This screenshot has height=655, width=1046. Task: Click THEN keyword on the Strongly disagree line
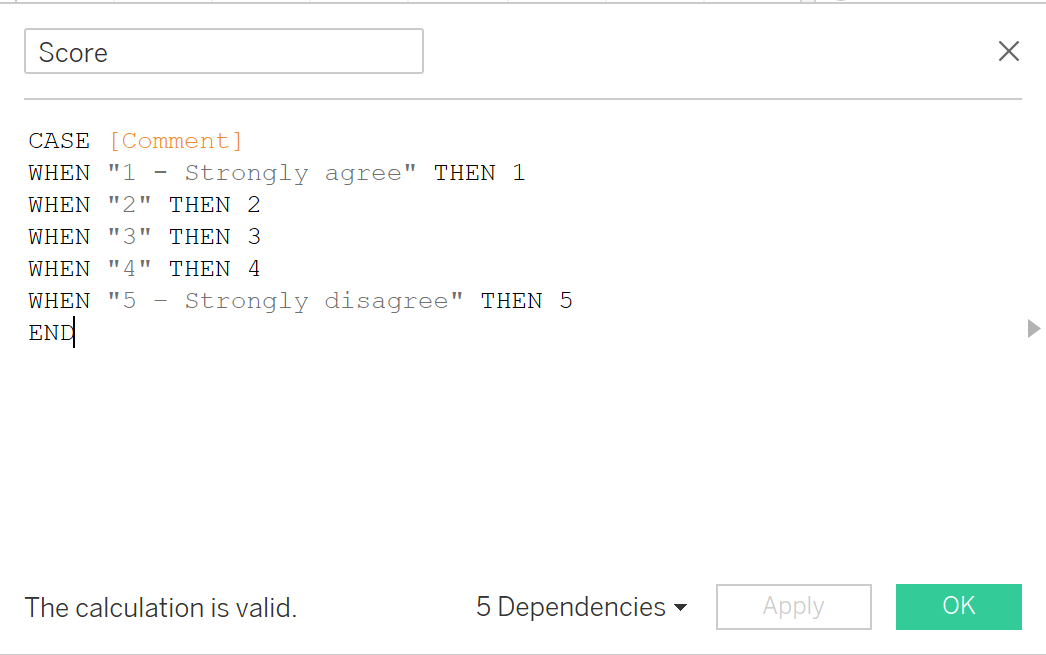[x=511, y=301]
